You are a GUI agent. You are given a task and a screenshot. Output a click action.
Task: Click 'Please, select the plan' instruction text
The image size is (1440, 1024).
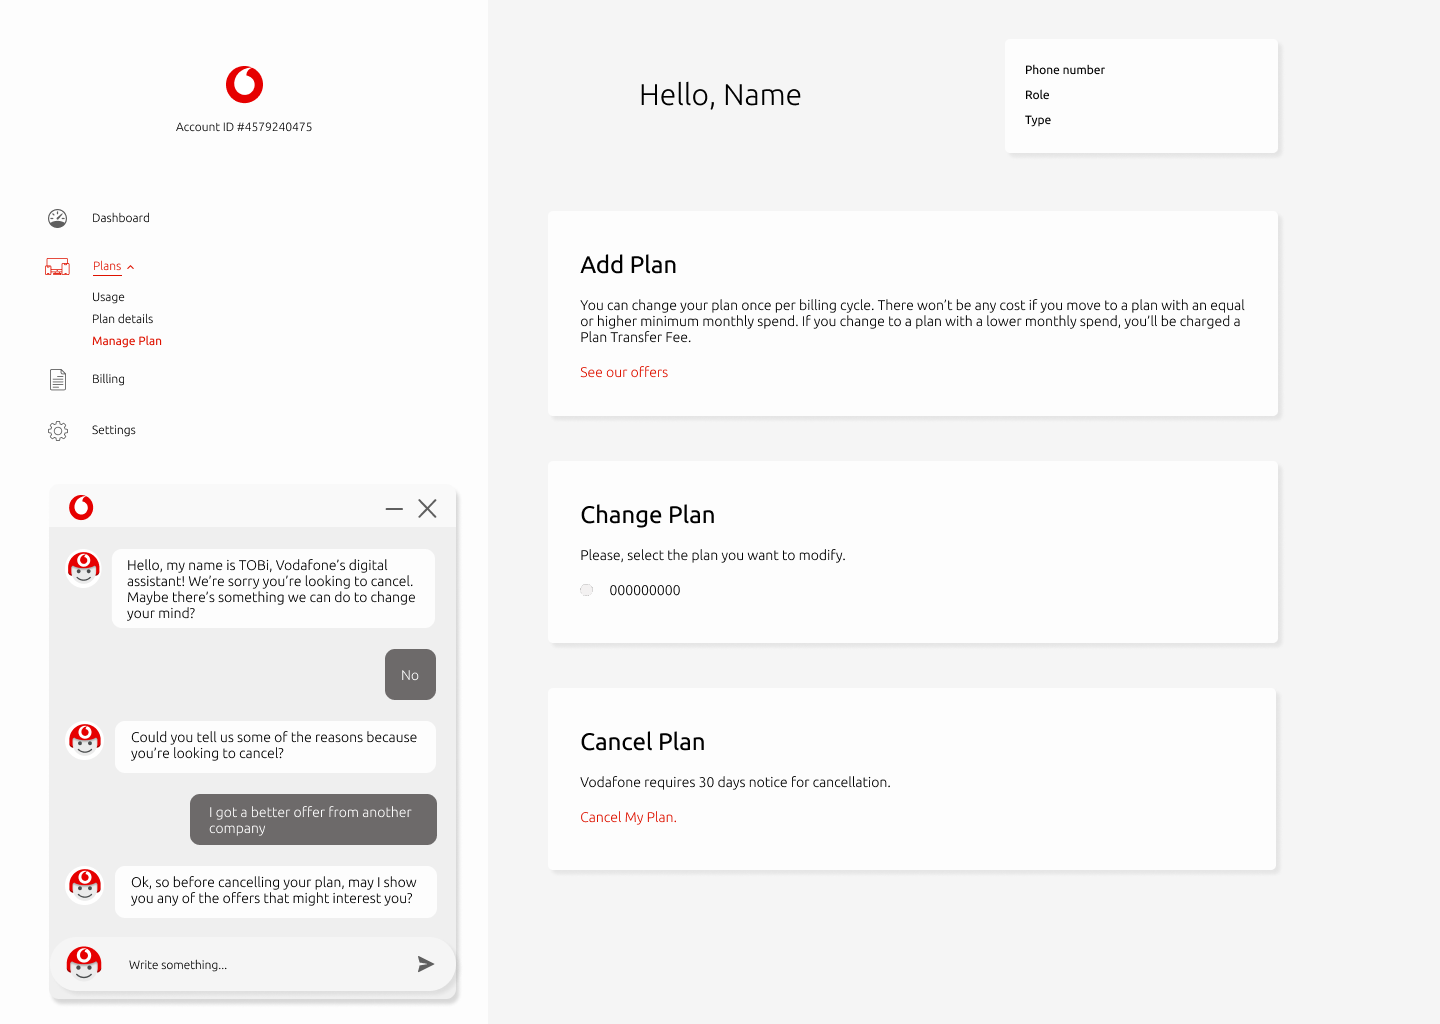(x=713, y=555)
